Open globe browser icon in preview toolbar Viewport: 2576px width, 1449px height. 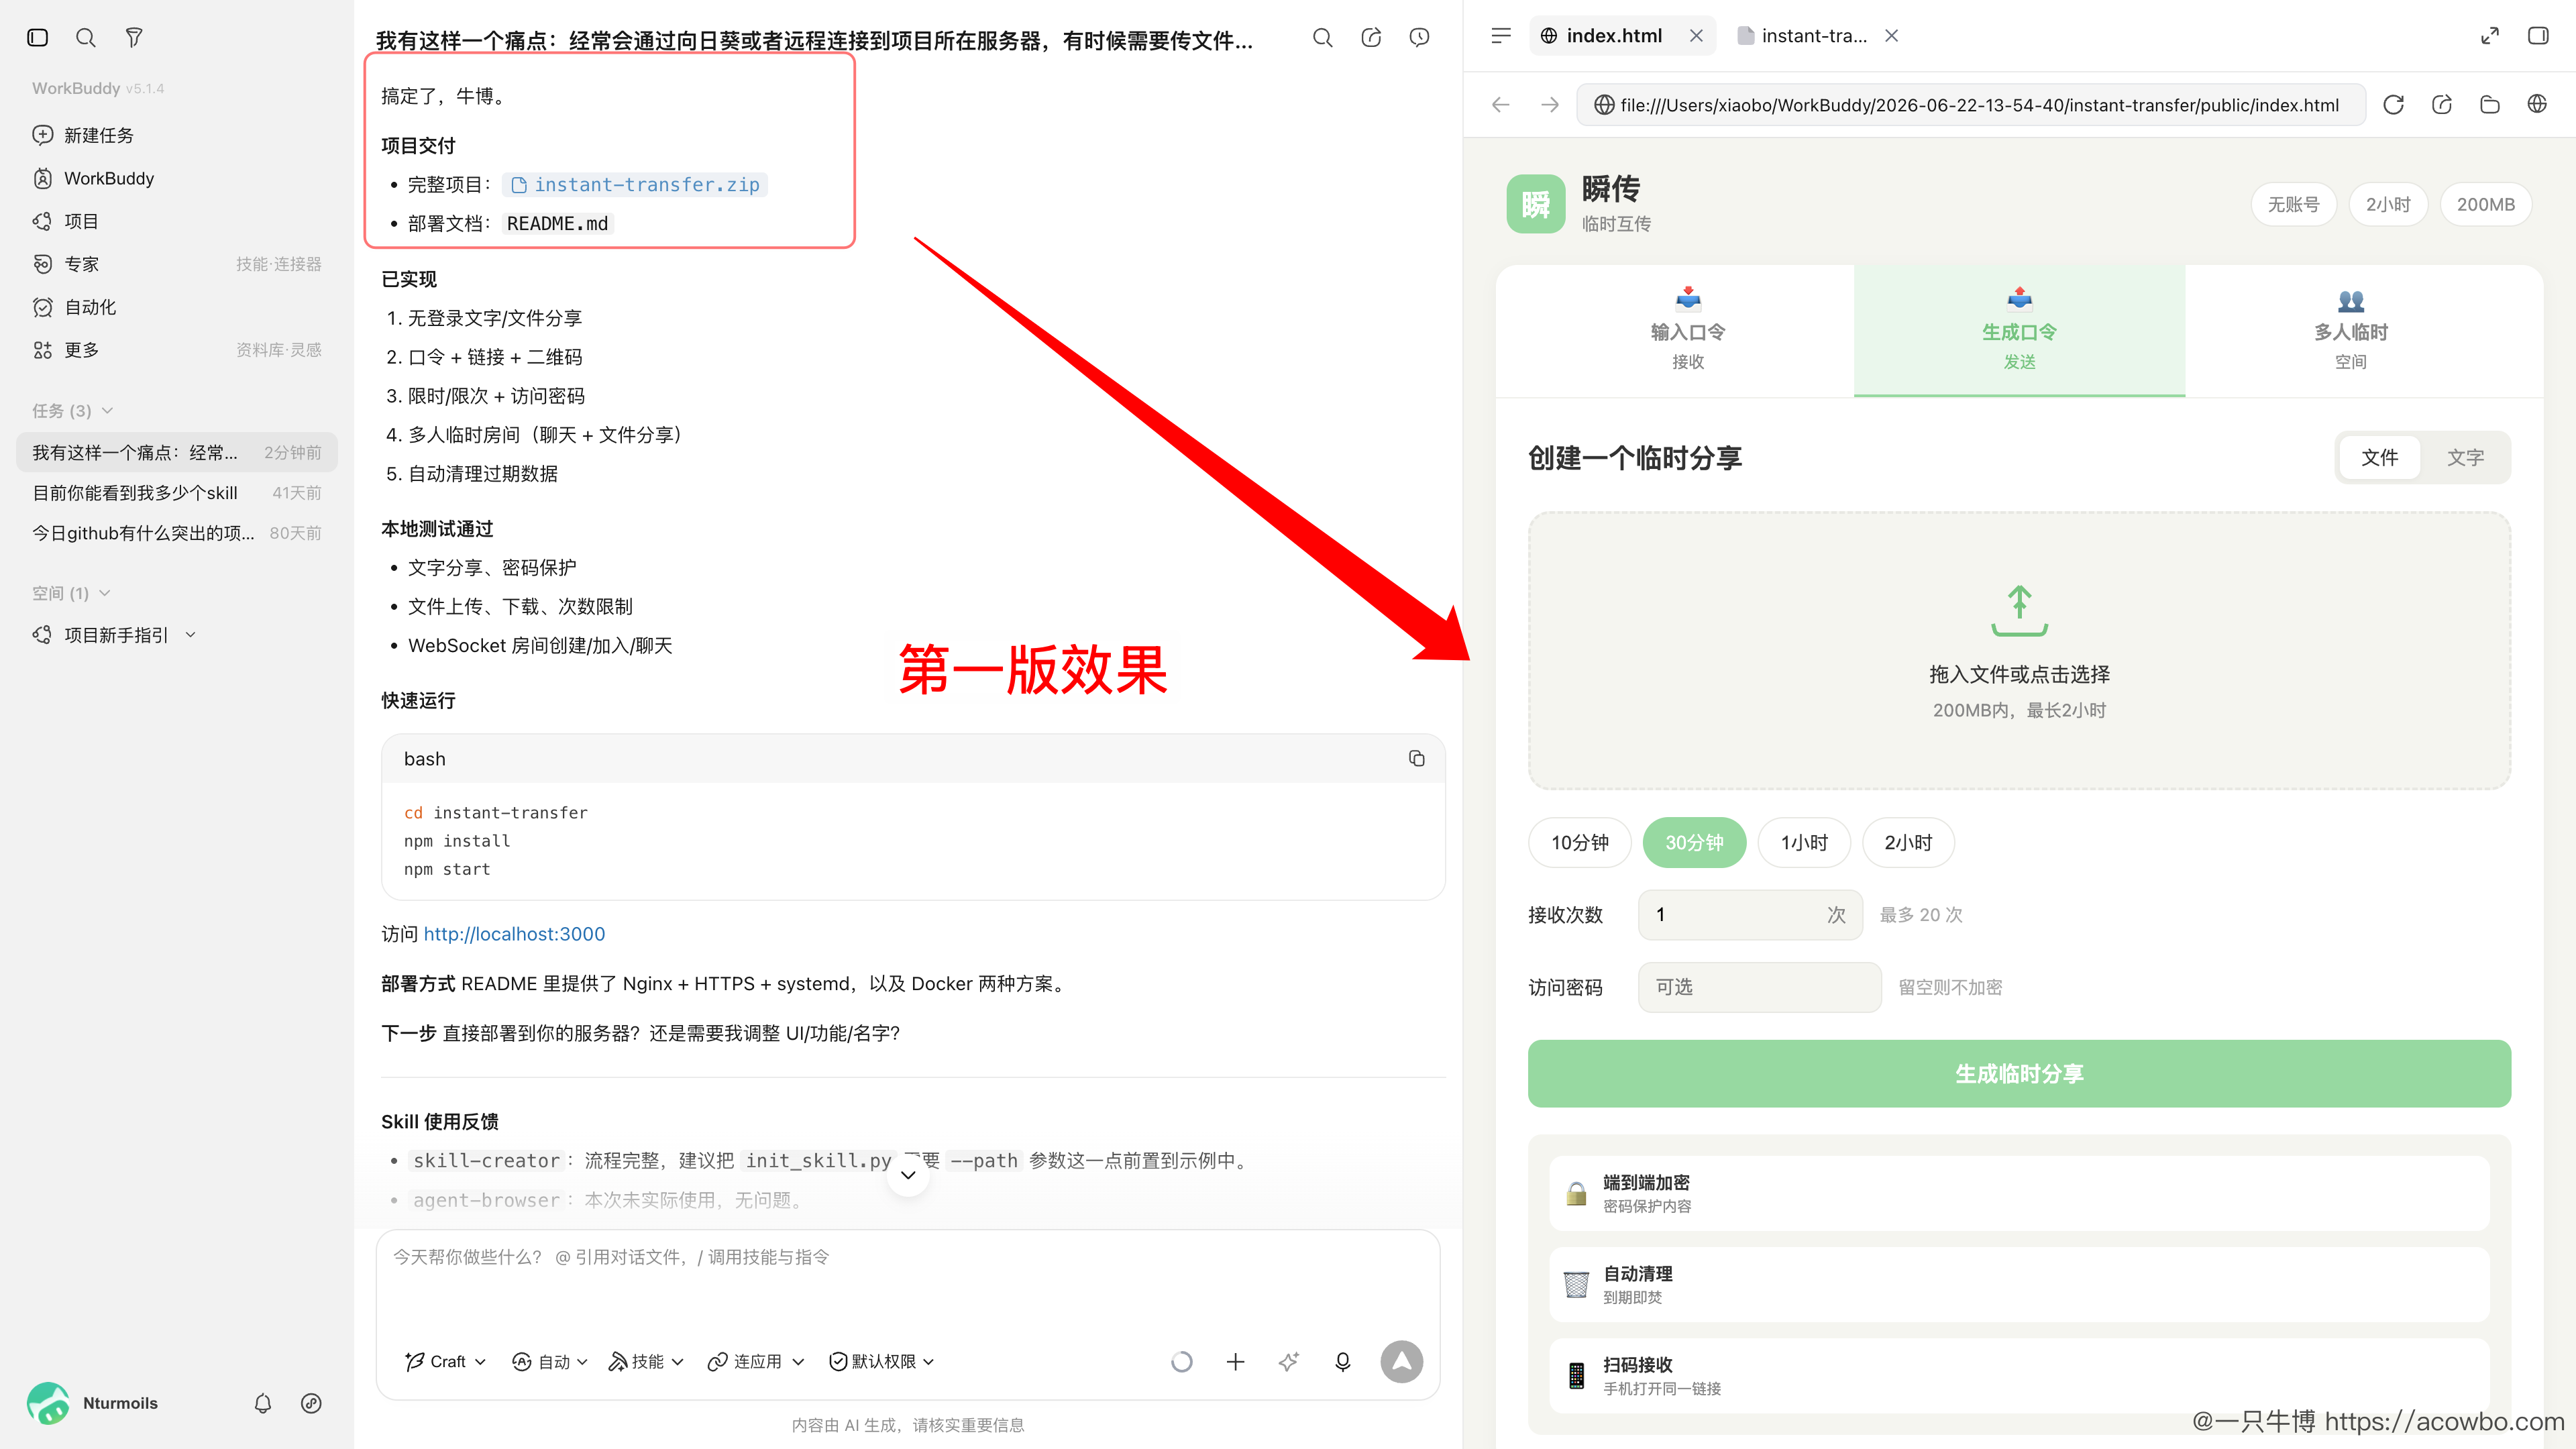click(2537, 104)
